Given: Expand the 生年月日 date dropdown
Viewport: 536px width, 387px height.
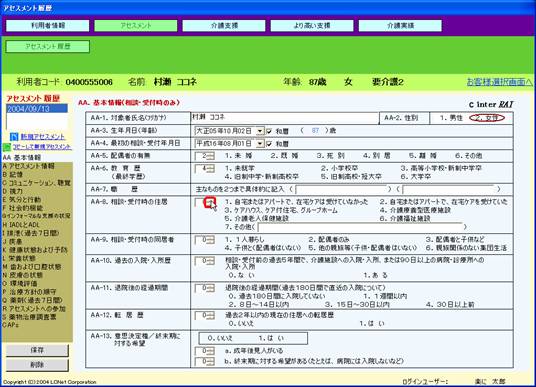Looking at the screenshot, I should (260, 131).
